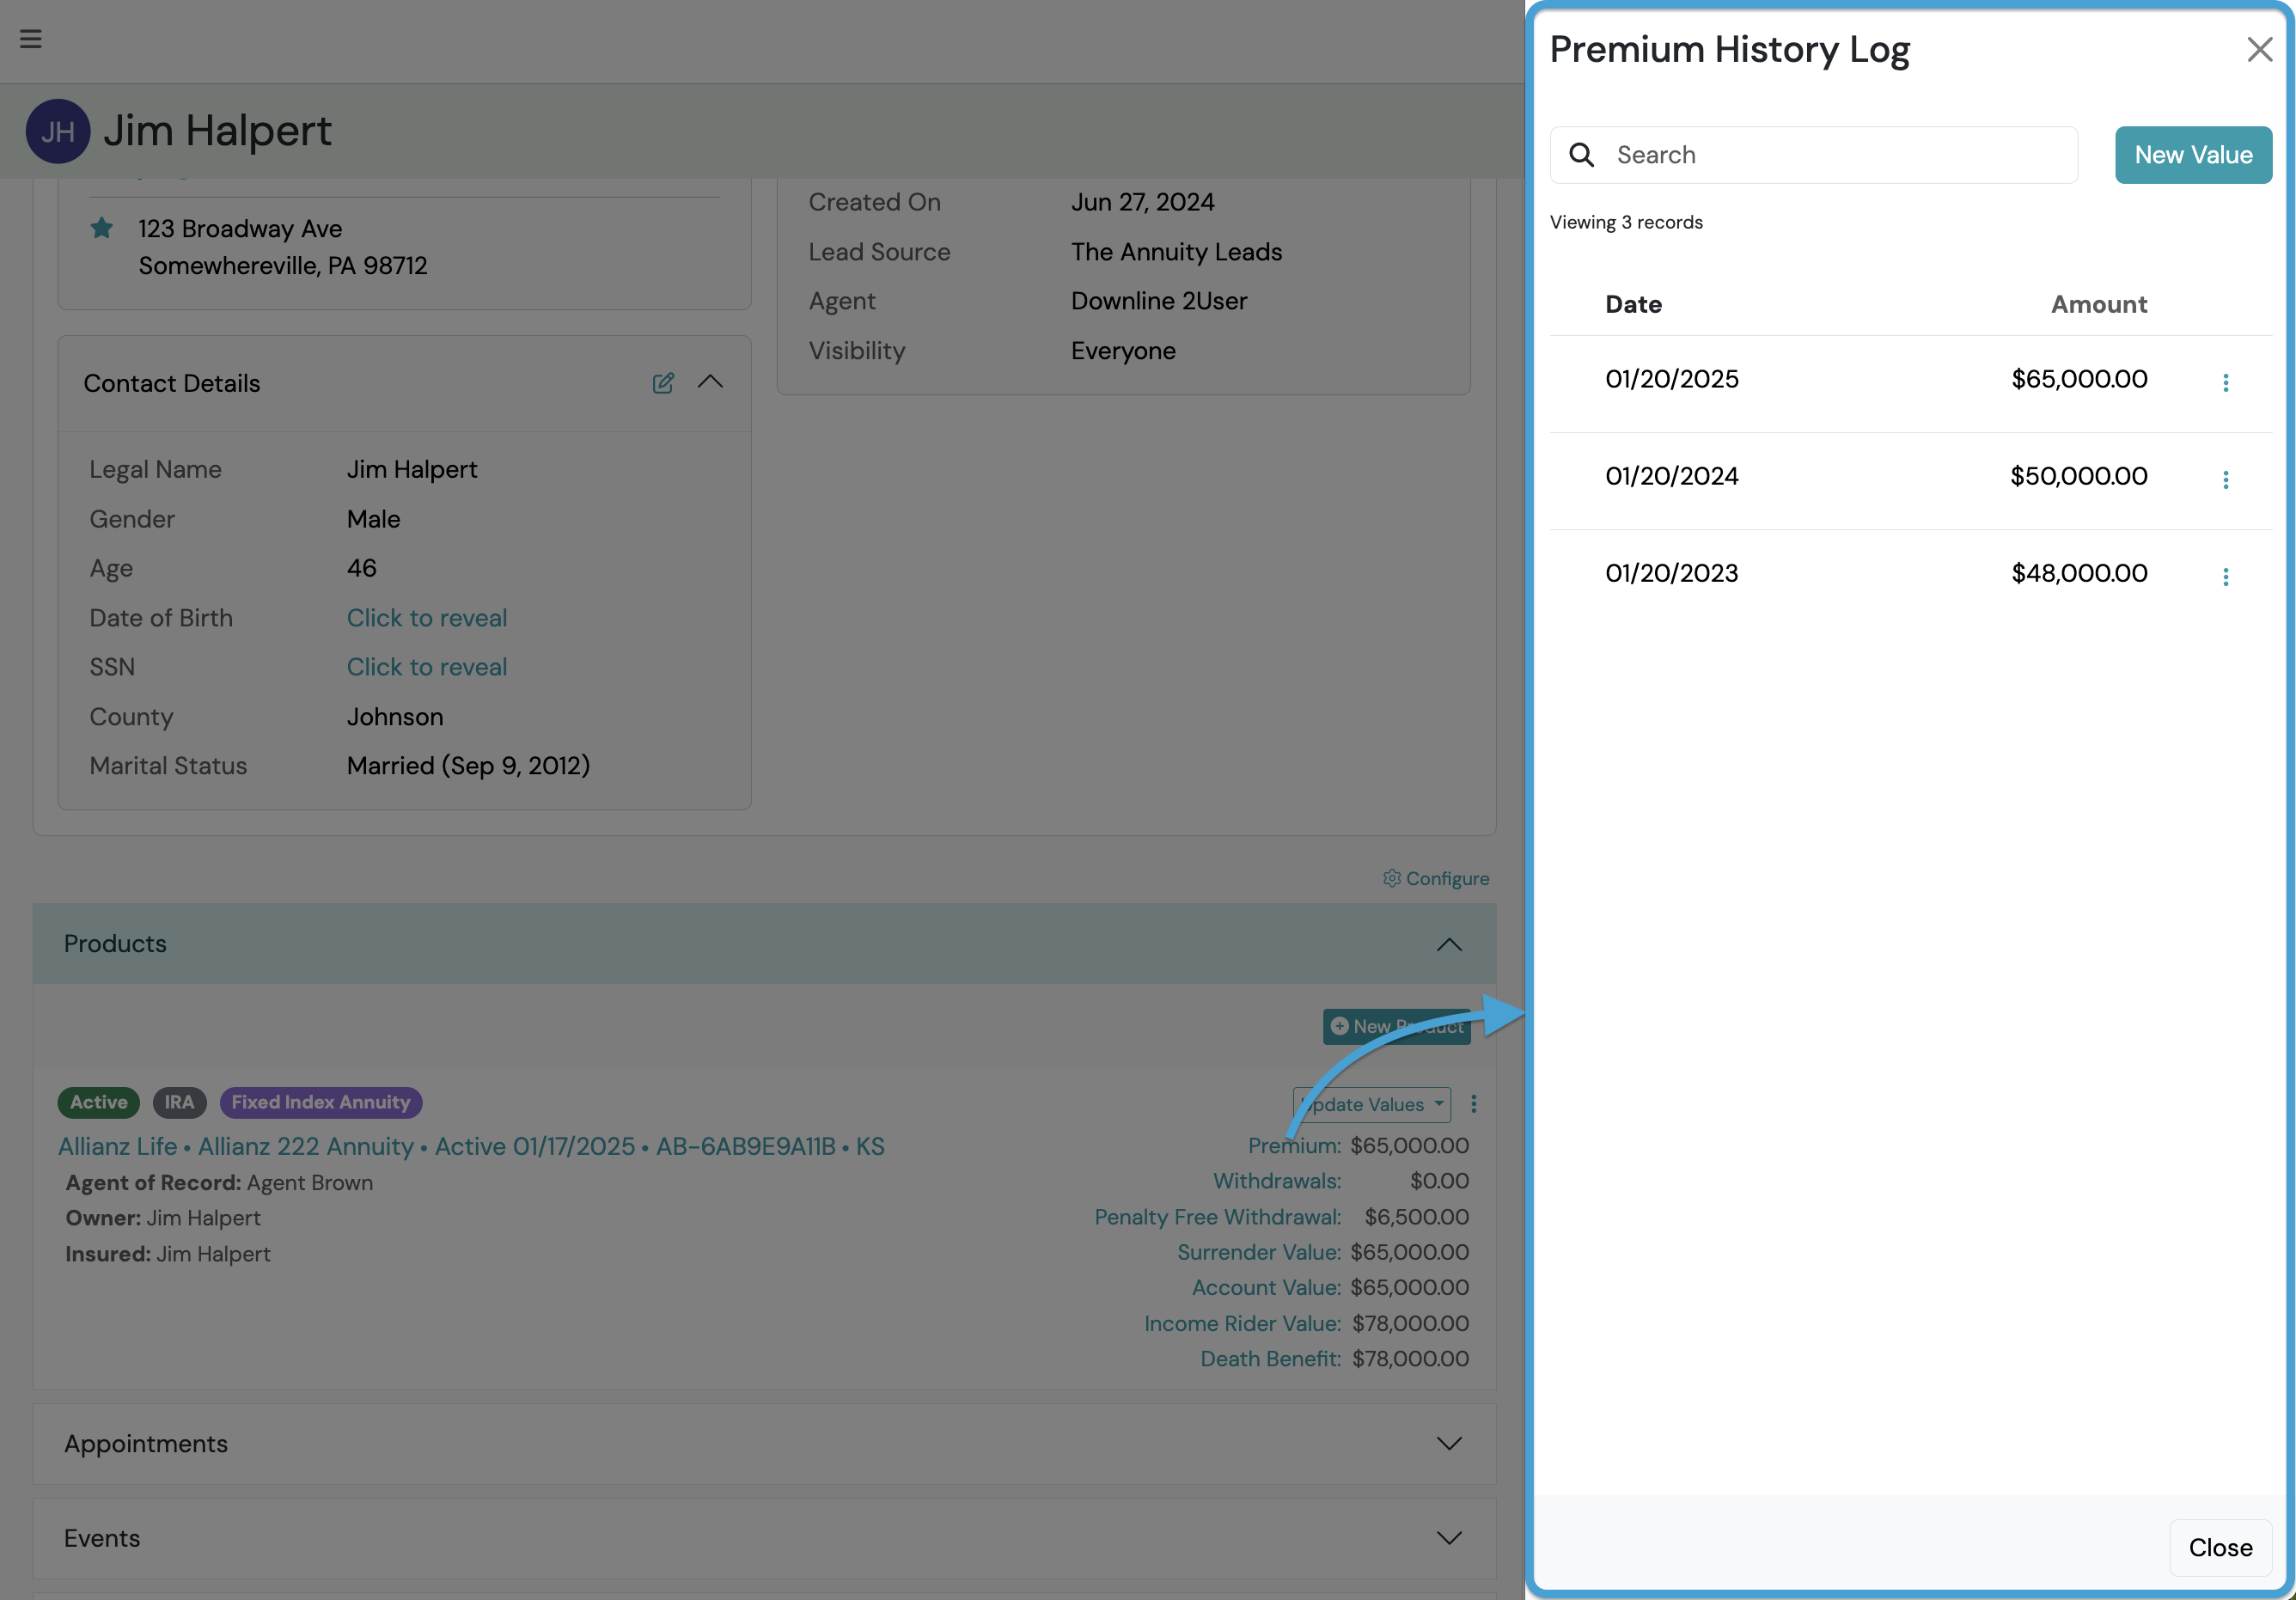This screenshot has width=2296, height=1600.
Task: Click the Premium label link
Action: pyautogui.click(x=1294, y=1145)
